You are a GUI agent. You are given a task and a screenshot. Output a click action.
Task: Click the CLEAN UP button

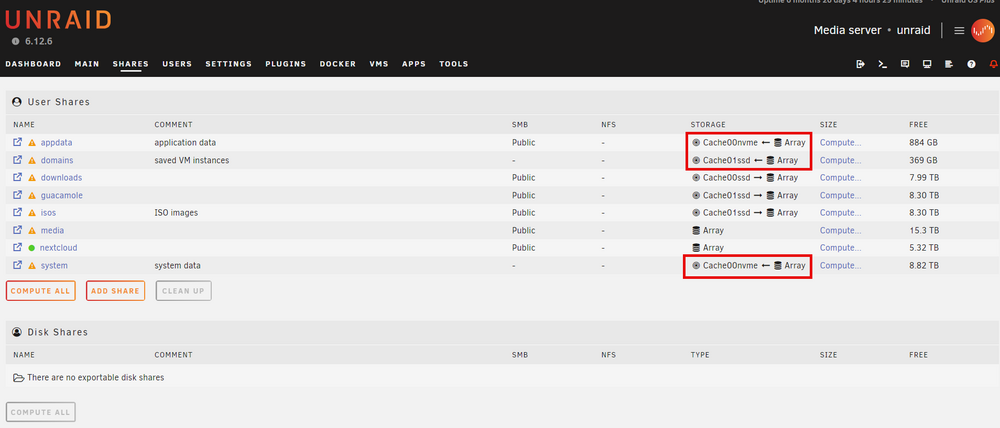(184, 291)
